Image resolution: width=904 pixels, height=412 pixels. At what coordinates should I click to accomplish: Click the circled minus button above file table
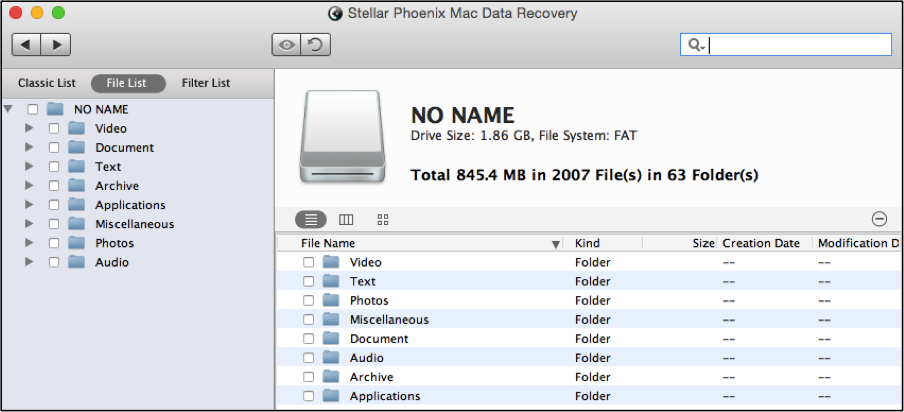coord(879,219)
